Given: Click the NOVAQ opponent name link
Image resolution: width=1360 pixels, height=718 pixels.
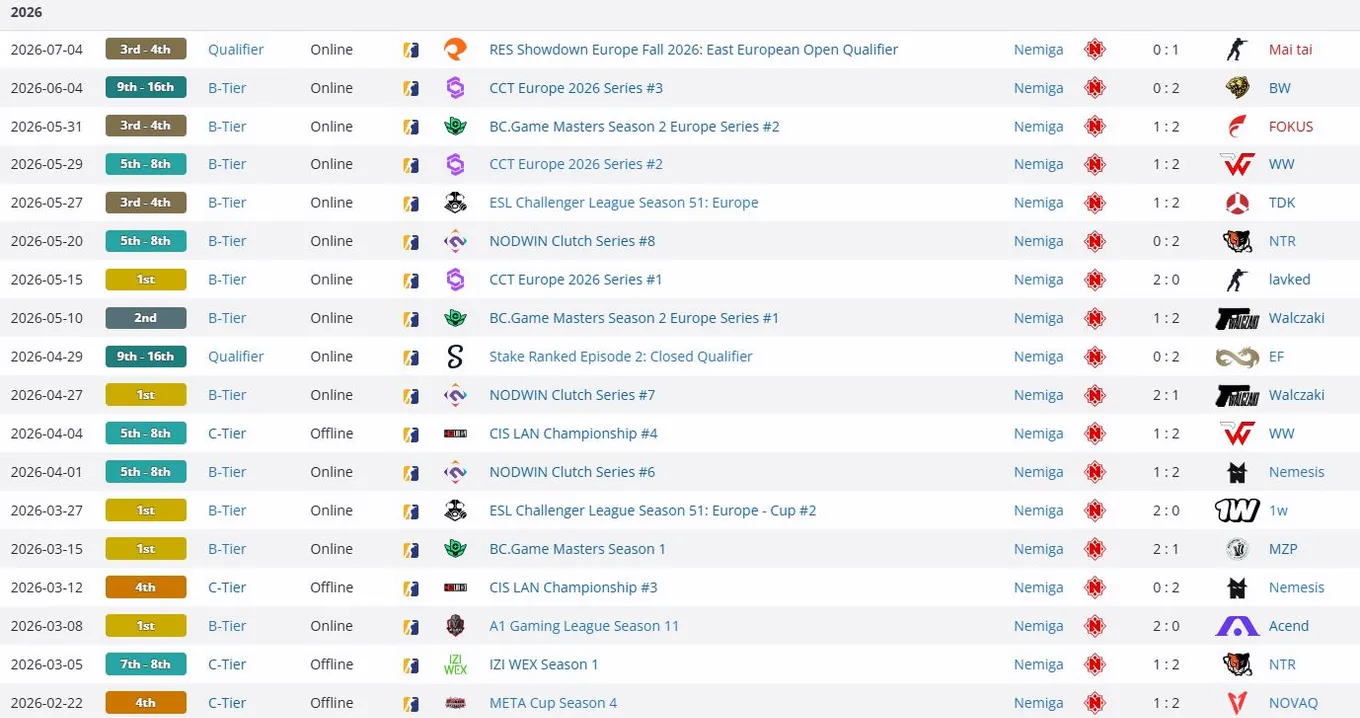Looking at the screenshot, I should [x=1293, y=703].
